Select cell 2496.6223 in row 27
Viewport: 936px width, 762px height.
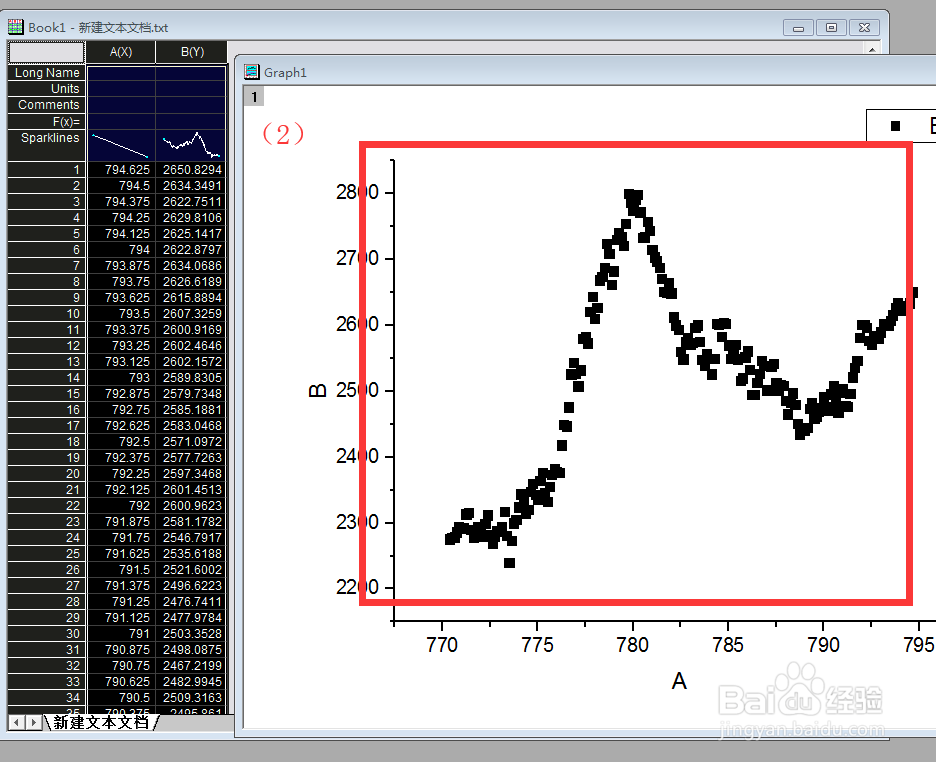[x=191, y=585]
